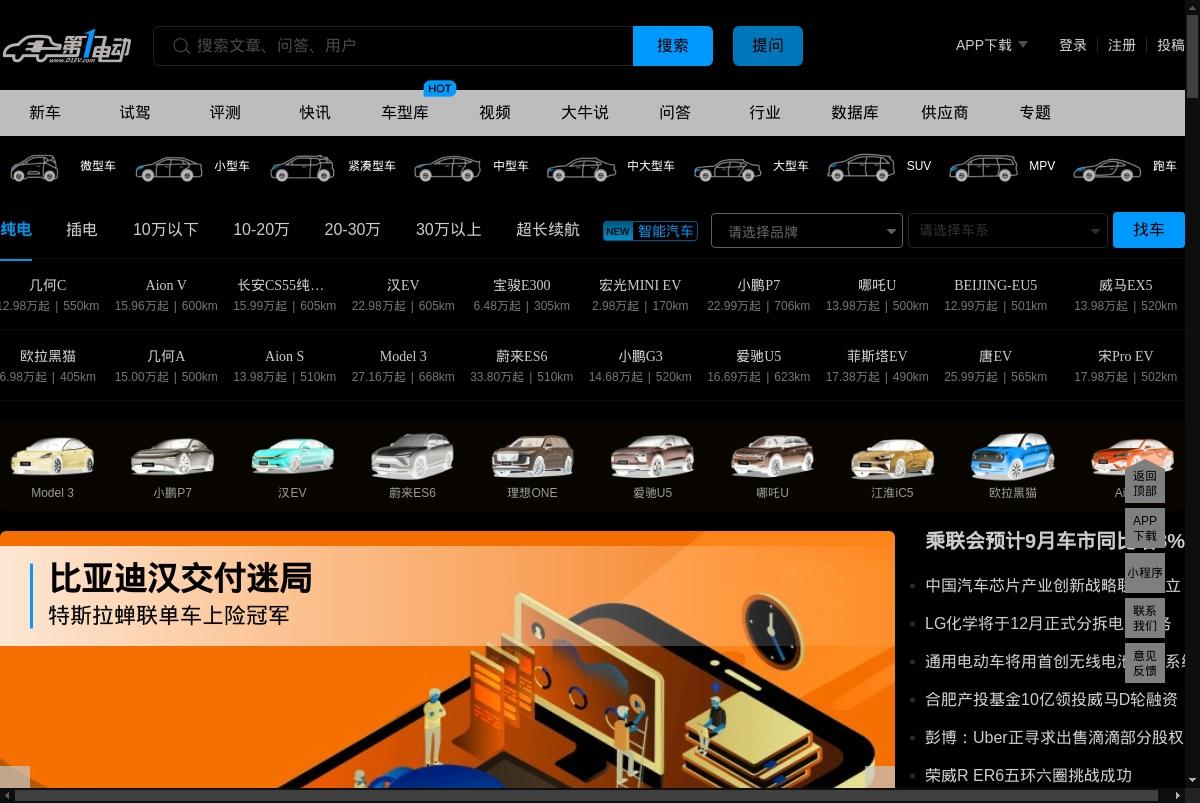Open the Model 3 car thumbnail
Screen dimensions: 1200x803
[53, 458]
